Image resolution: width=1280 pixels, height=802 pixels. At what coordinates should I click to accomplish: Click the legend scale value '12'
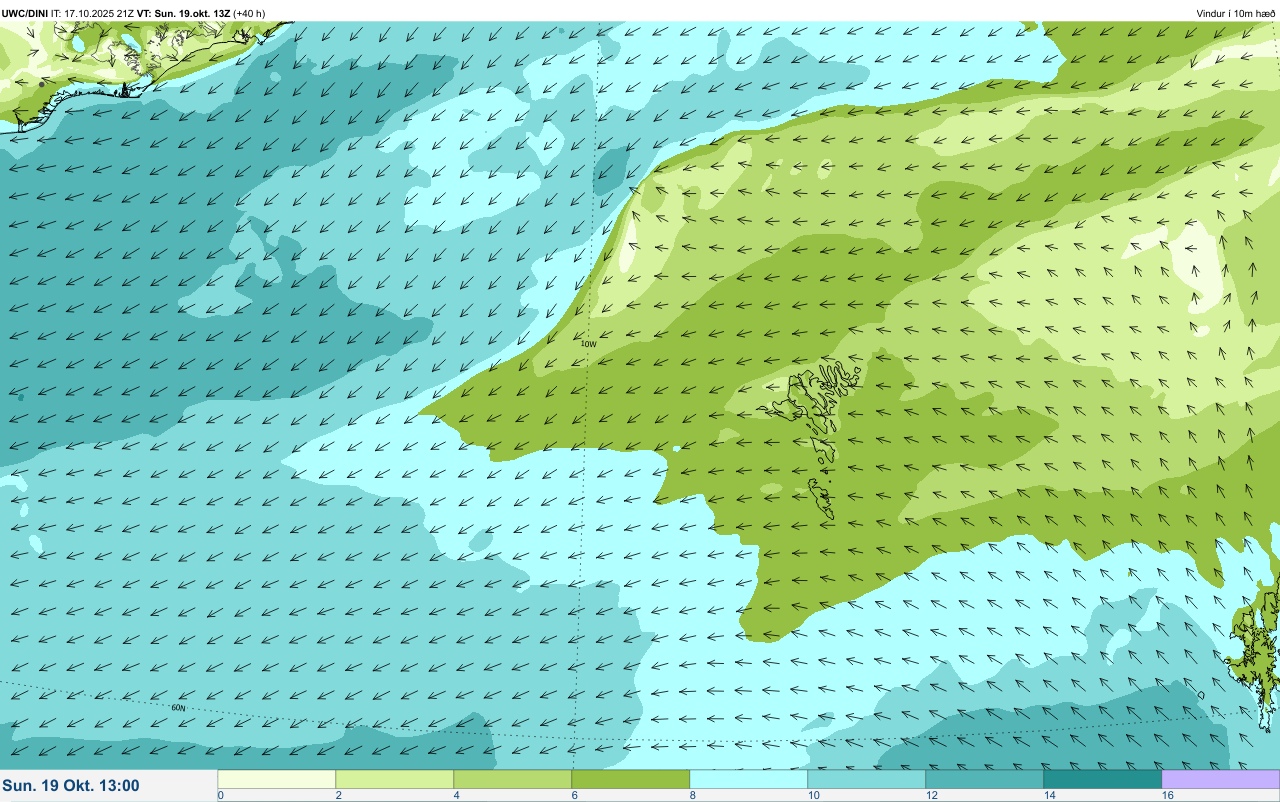(x=931, y=795)
